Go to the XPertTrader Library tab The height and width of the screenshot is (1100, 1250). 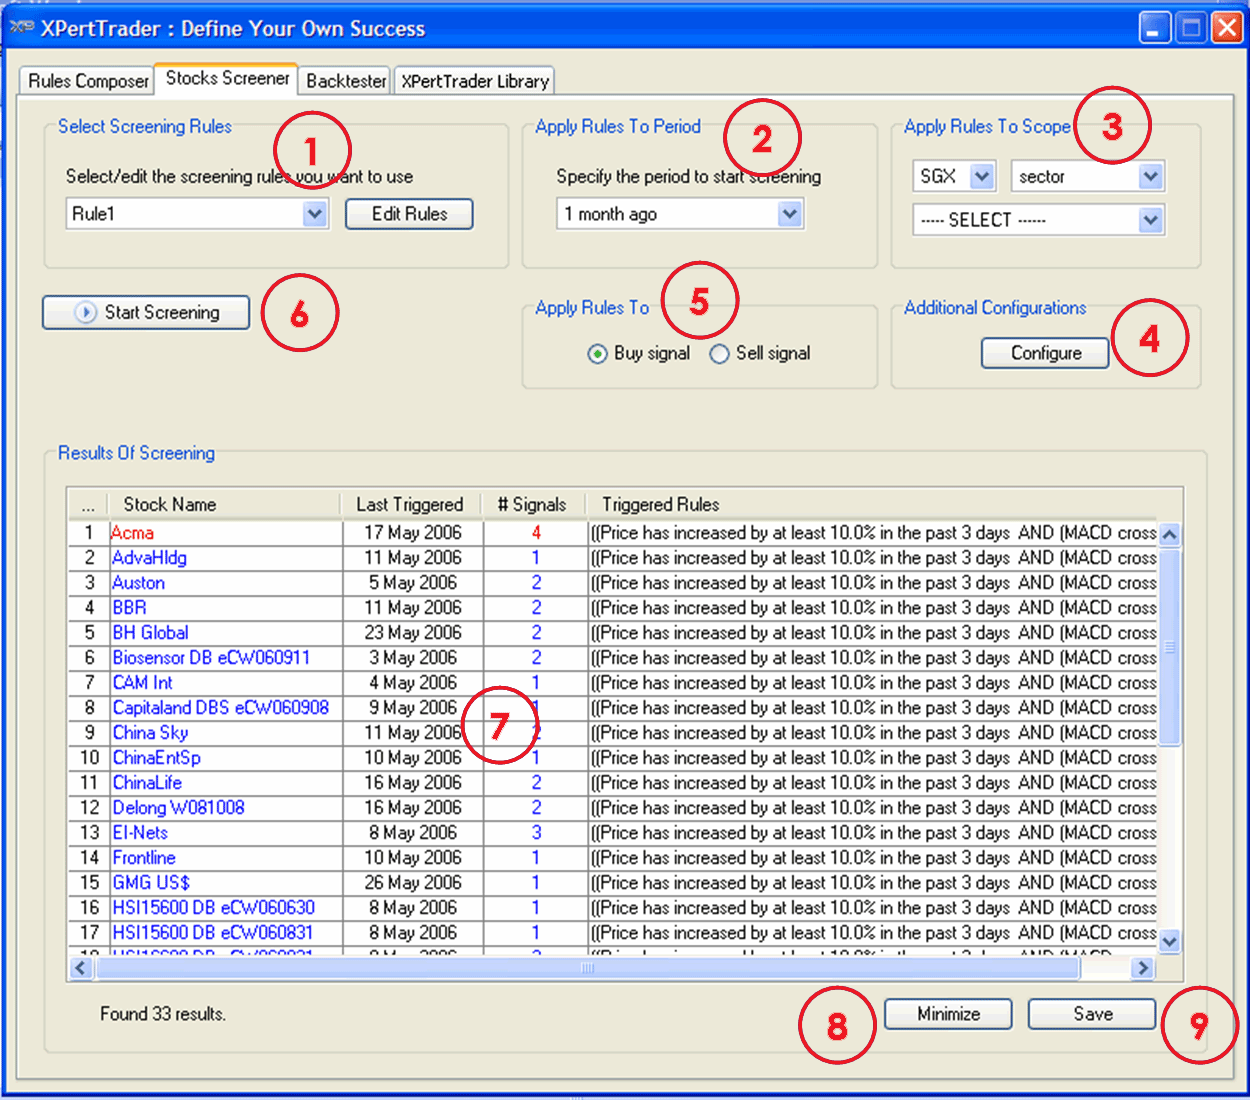[x=475, y=81]
